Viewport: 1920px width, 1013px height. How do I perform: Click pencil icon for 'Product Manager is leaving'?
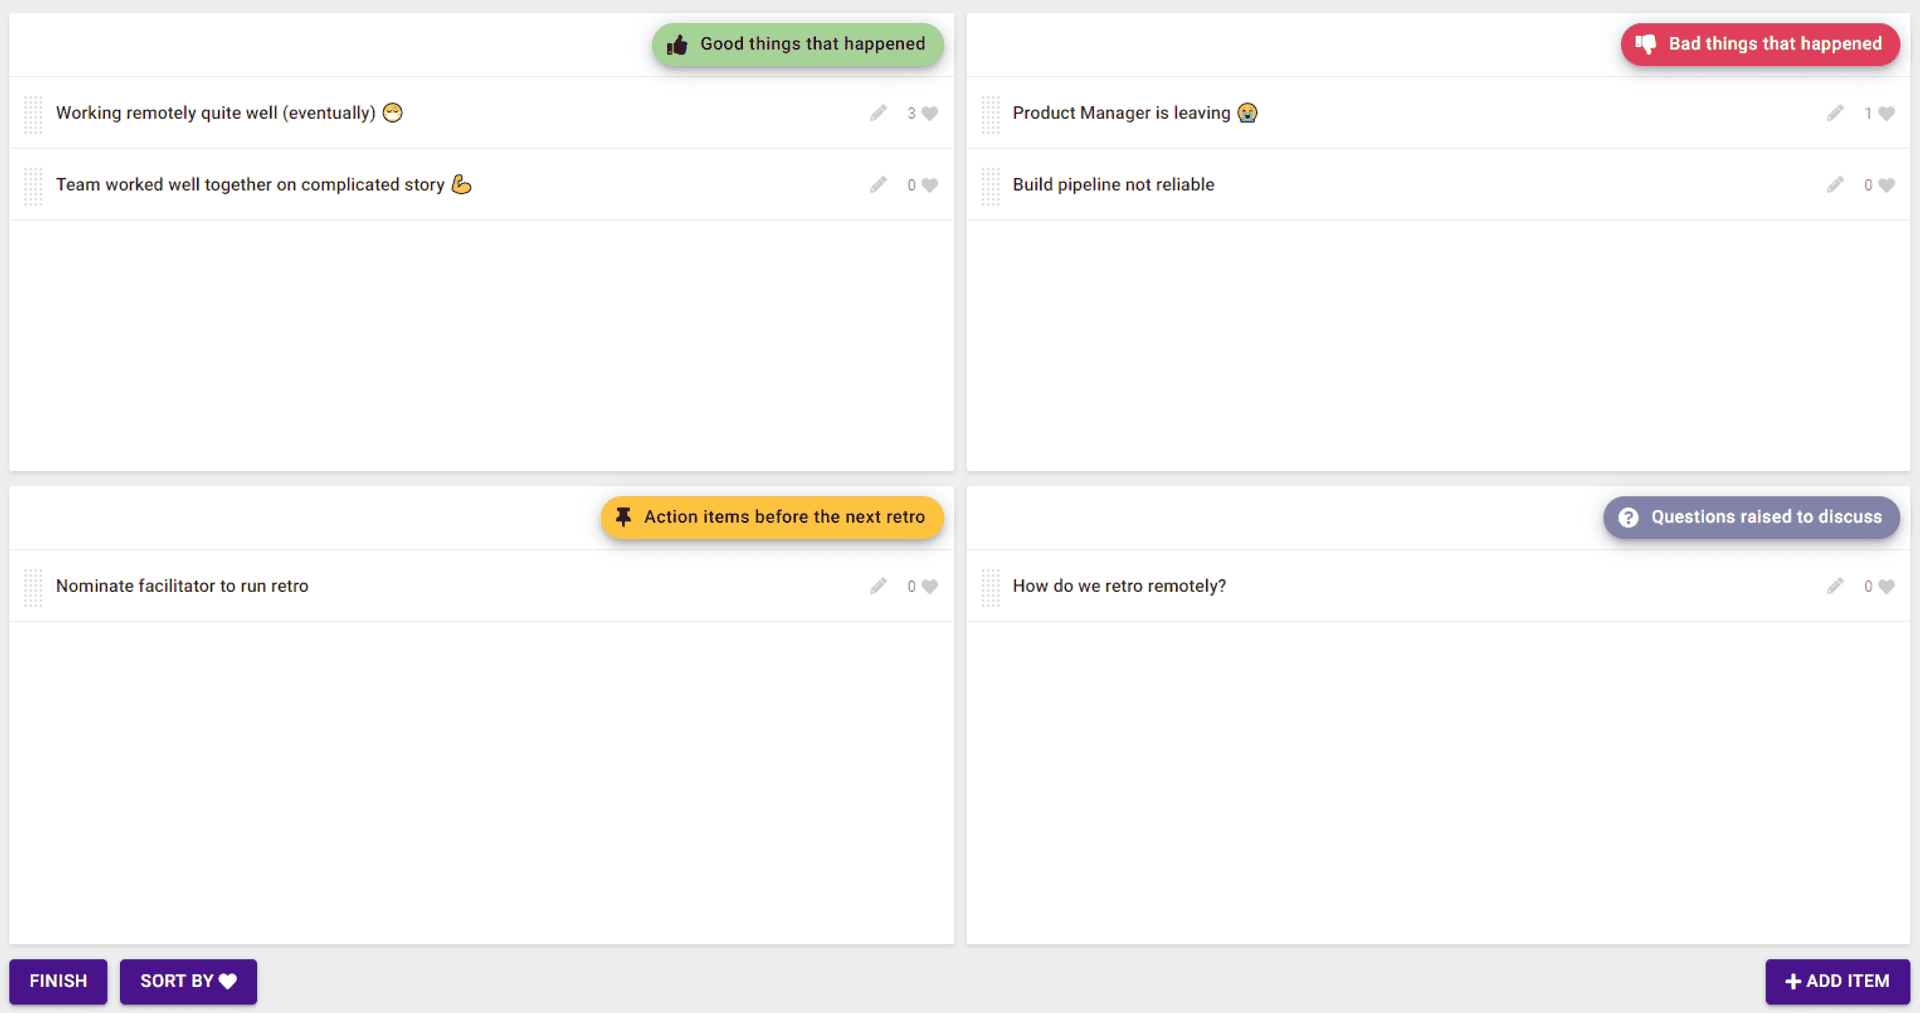pyautogui.click(x=1835, y=113)
